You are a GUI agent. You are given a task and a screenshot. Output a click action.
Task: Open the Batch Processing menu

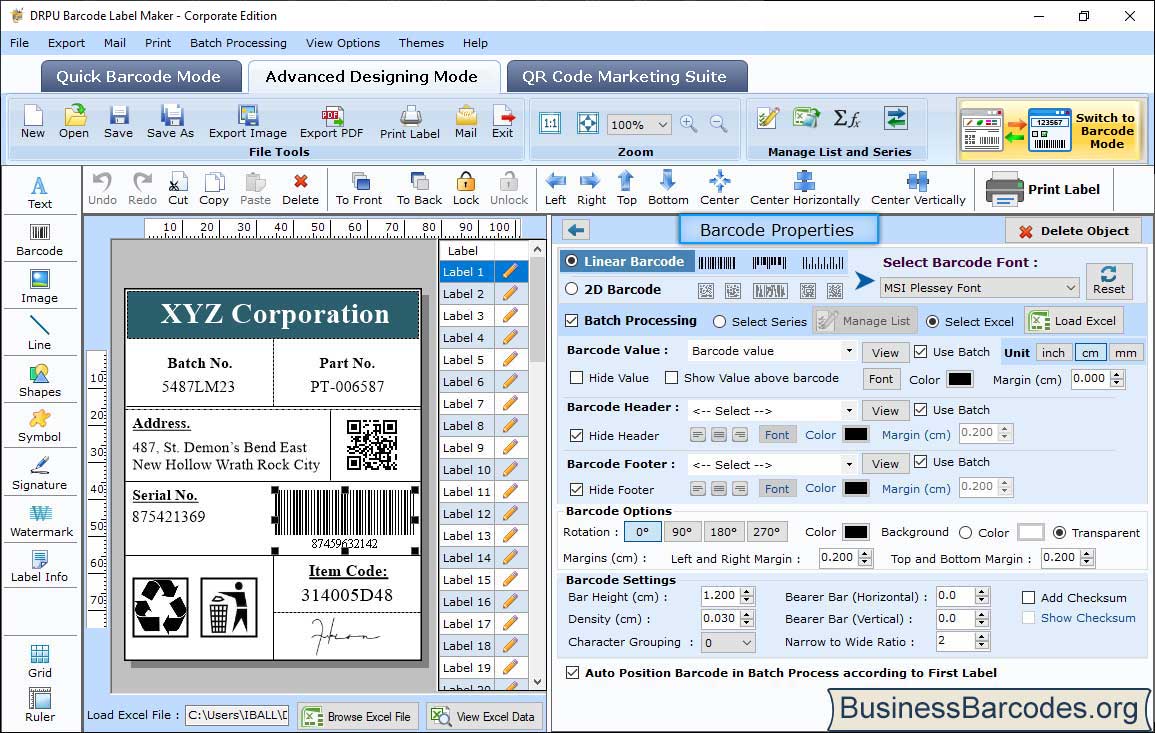238,43
